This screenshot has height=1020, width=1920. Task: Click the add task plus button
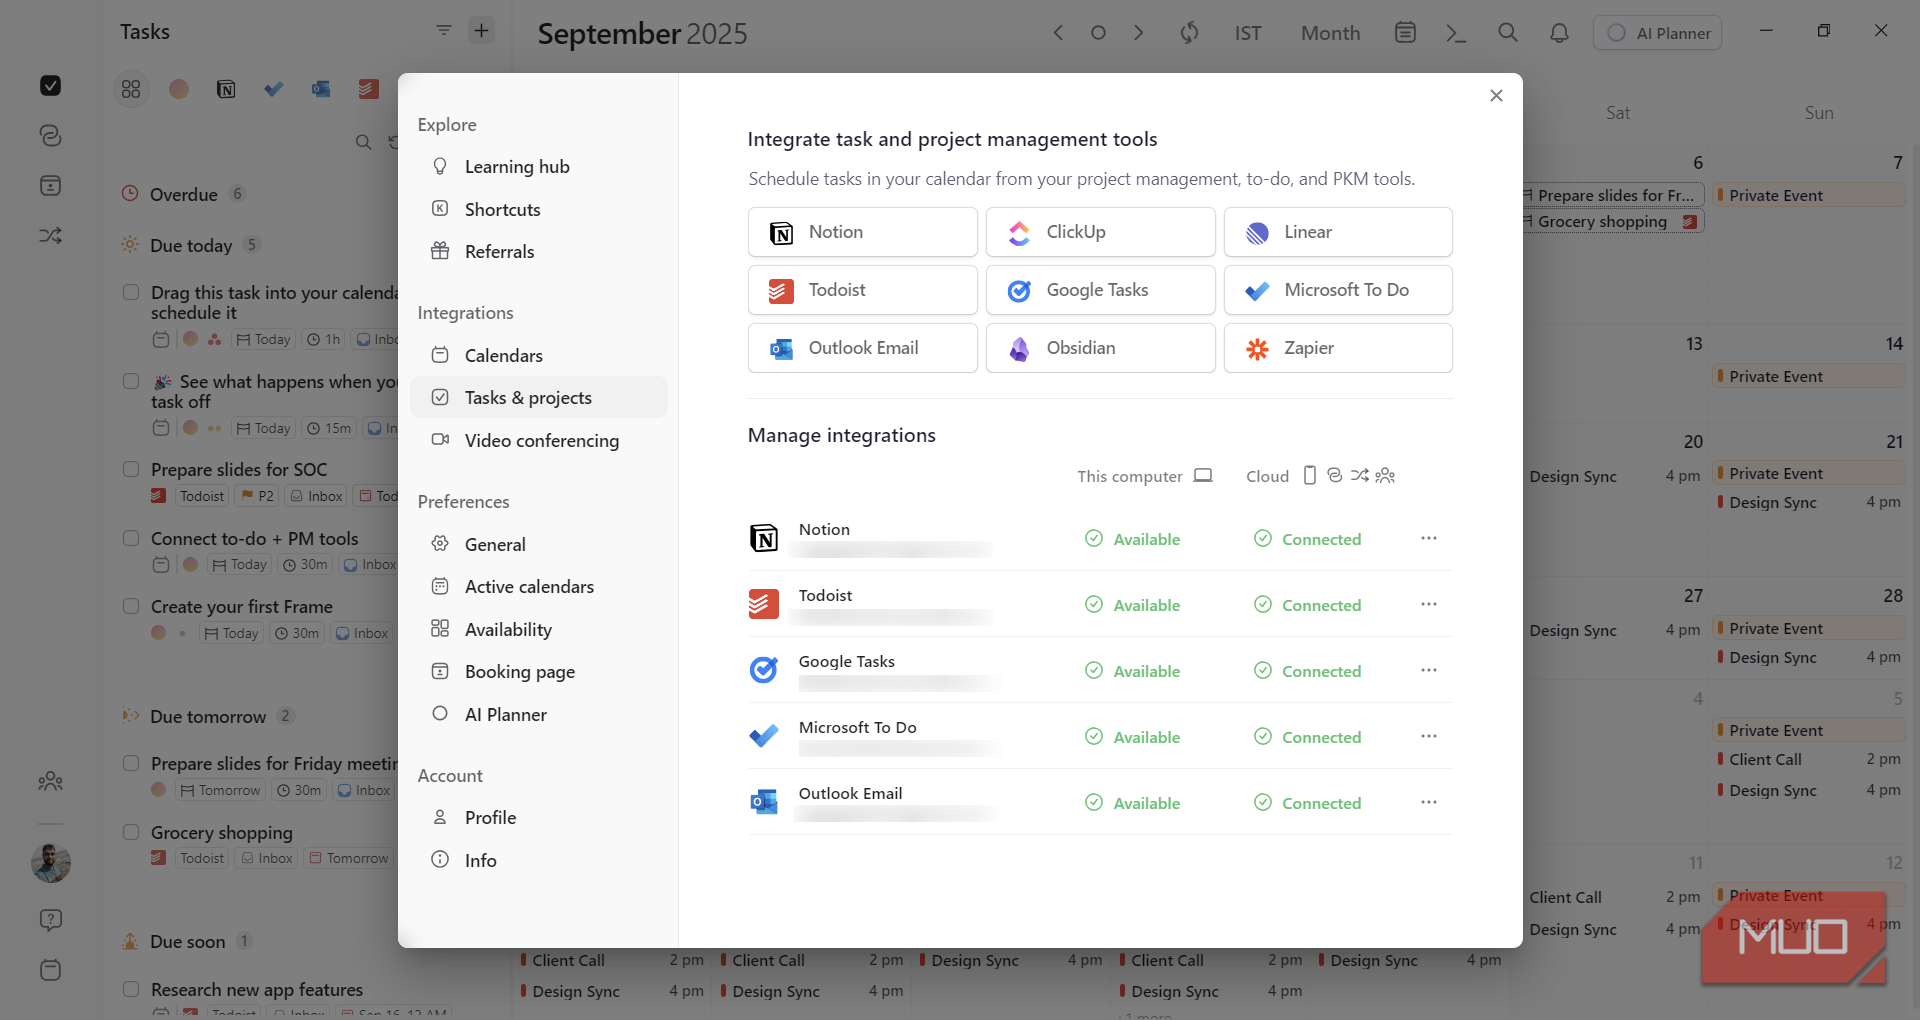tap(482, 31)
